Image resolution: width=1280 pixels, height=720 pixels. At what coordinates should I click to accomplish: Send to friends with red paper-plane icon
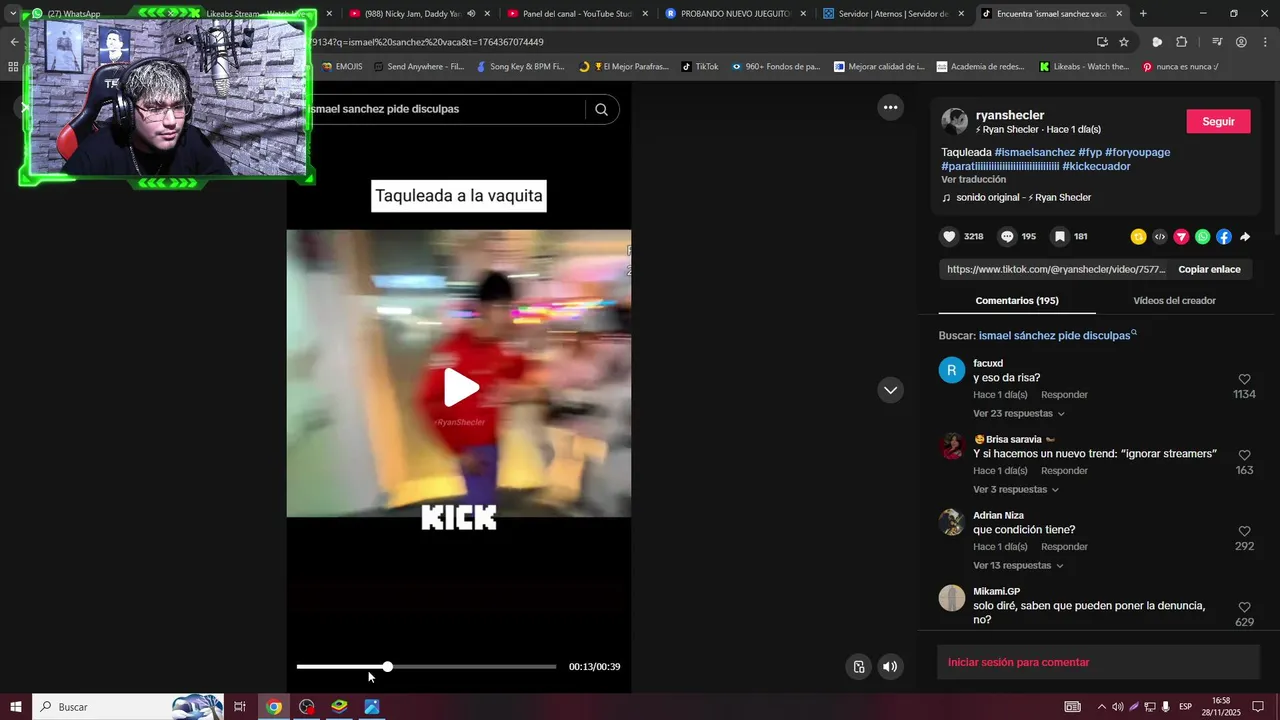[x=1181, y=237]
